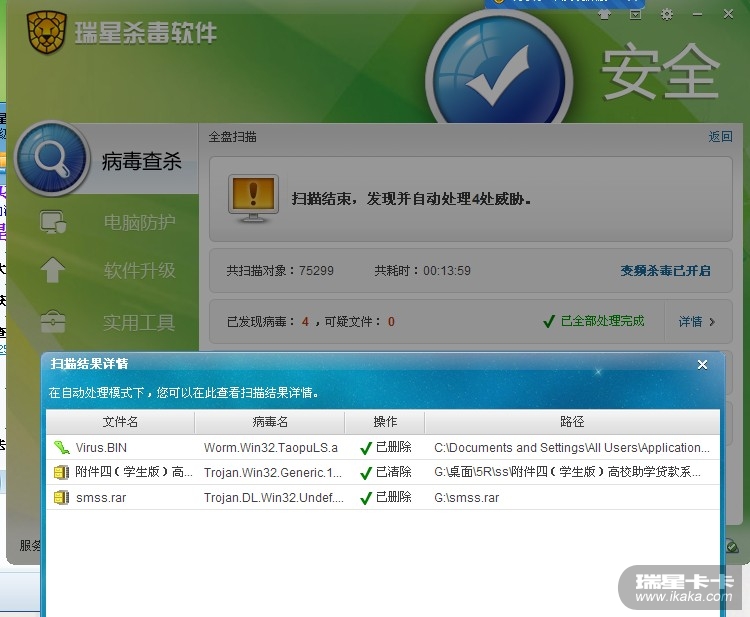Click the 共扫描对象：75299 text
Viewport: 750px width, 617px height.
pos(280,271)
